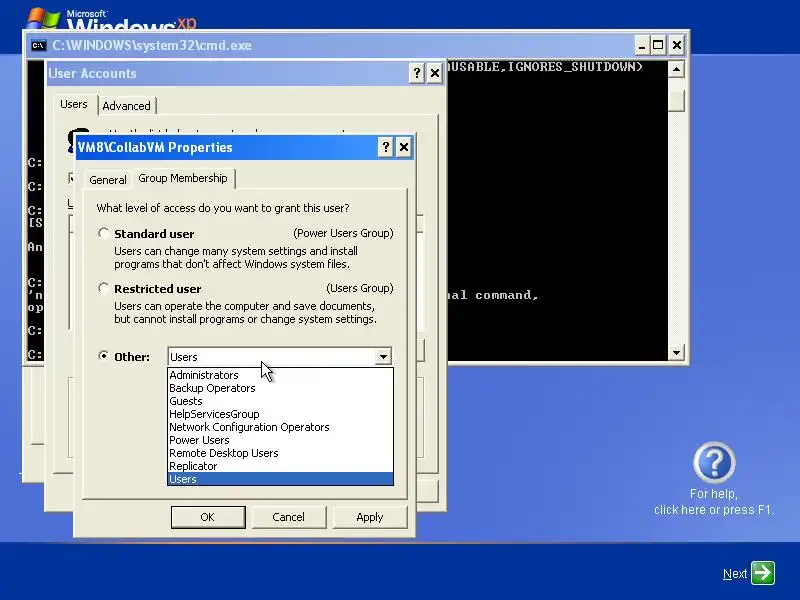Image resolution: width=800 pixels, height=600 pixels.
Task: Click OK in CollabVM Properties
Action: pyautogui.click(x=208, y=517)
